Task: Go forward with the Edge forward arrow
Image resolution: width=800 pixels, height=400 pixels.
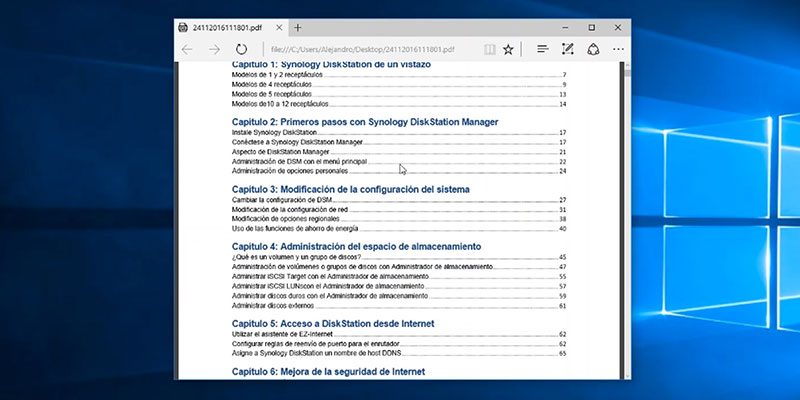Action: (x=214, y=49)
